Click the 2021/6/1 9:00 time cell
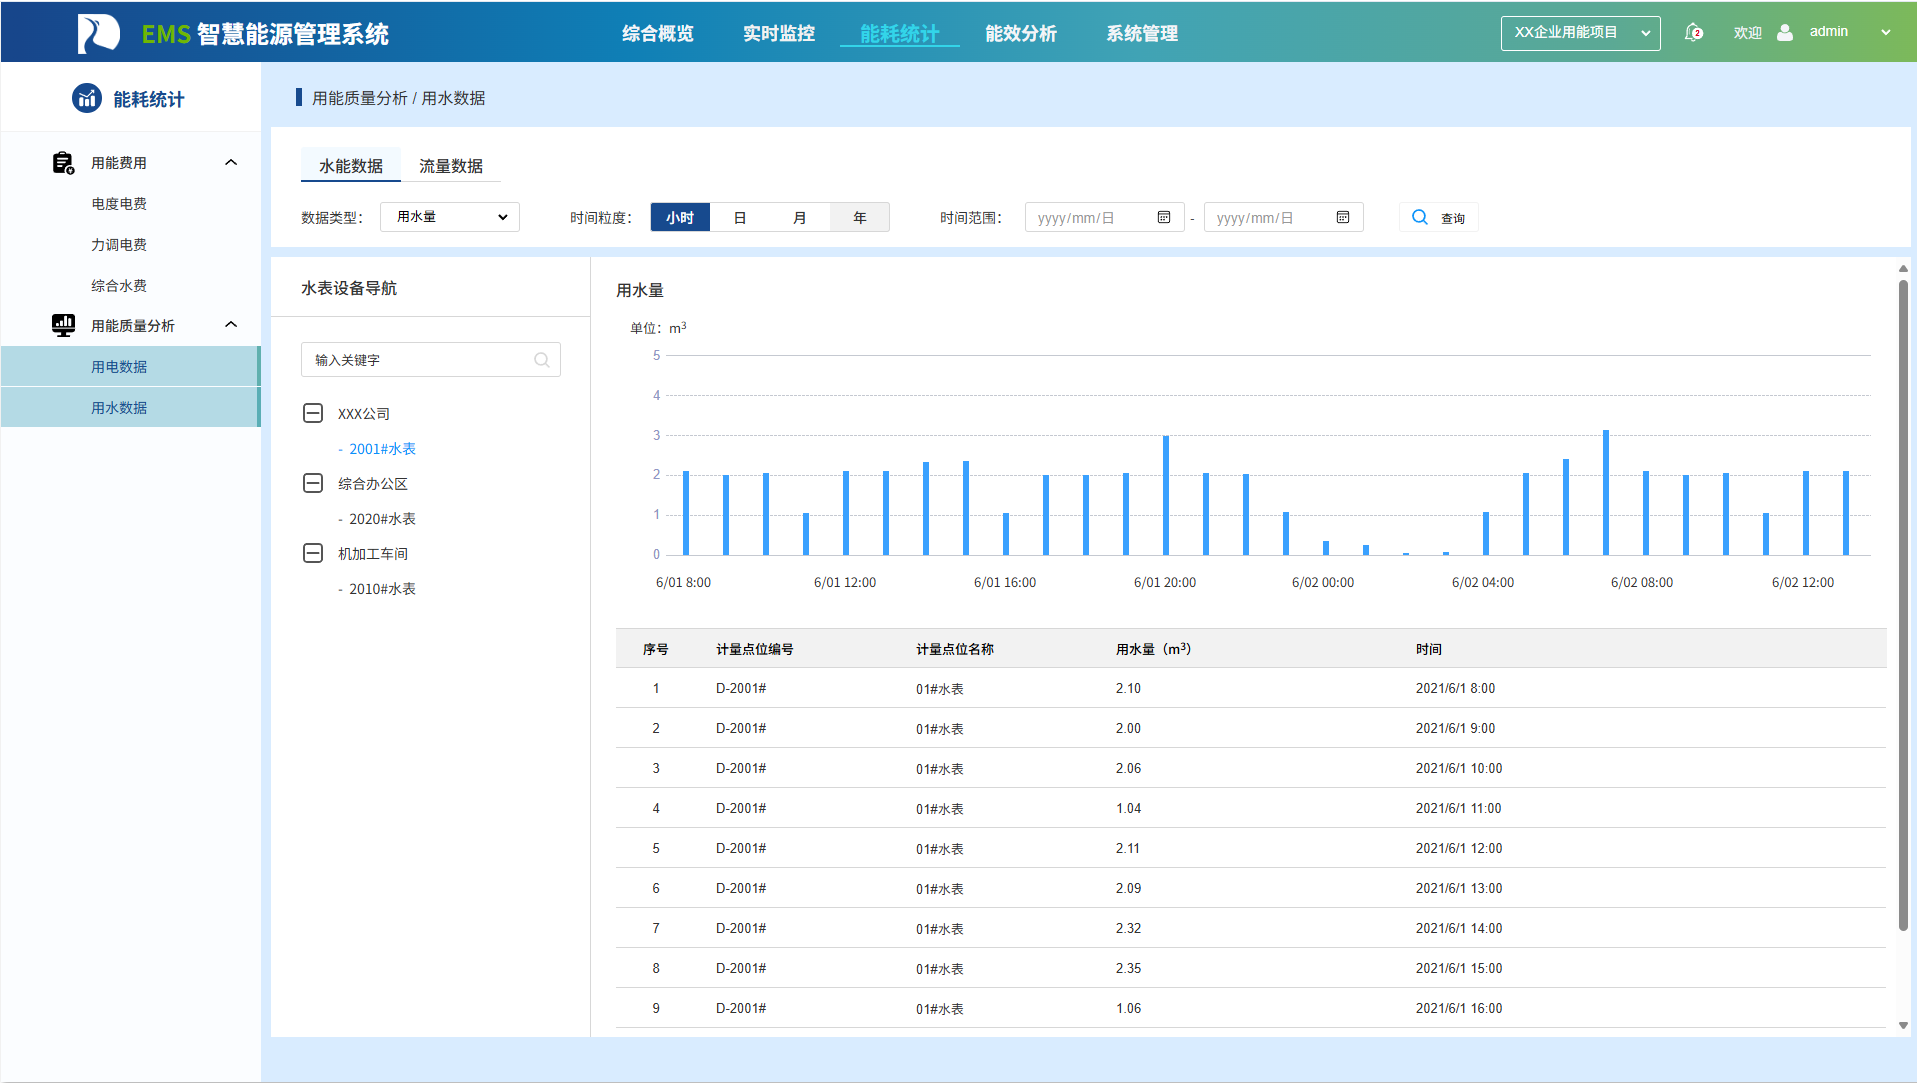This screenshot has width=1917, height=1083. point(1455,729)
